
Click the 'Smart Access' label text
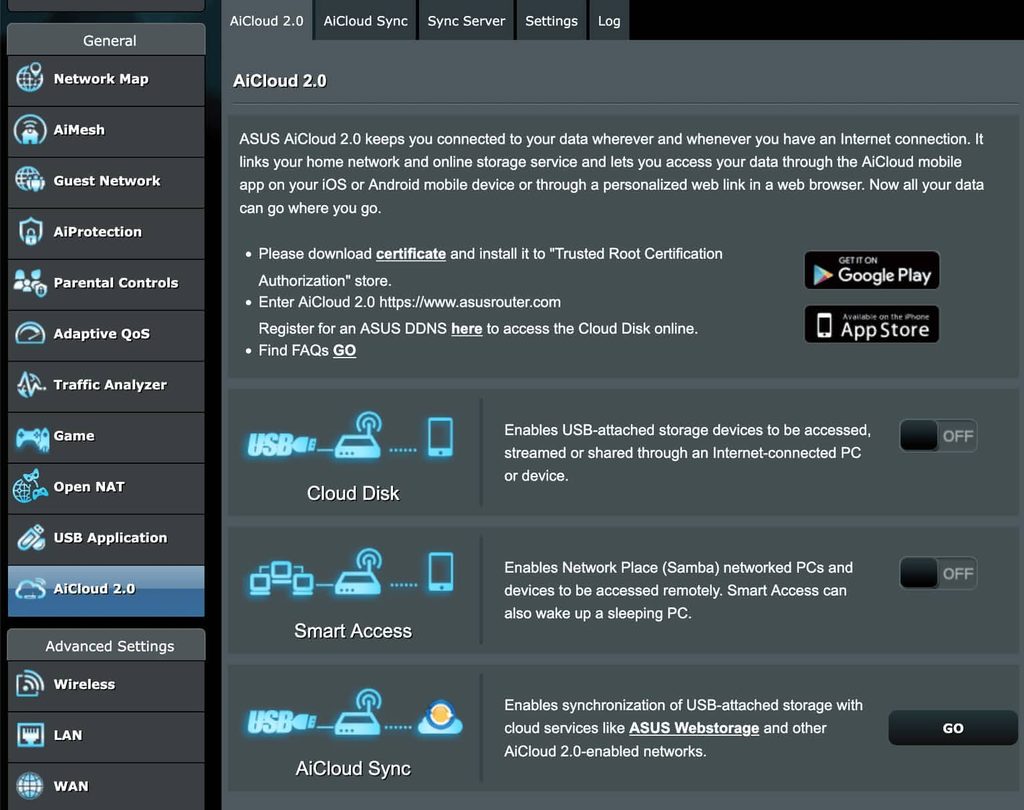point(353,630)
